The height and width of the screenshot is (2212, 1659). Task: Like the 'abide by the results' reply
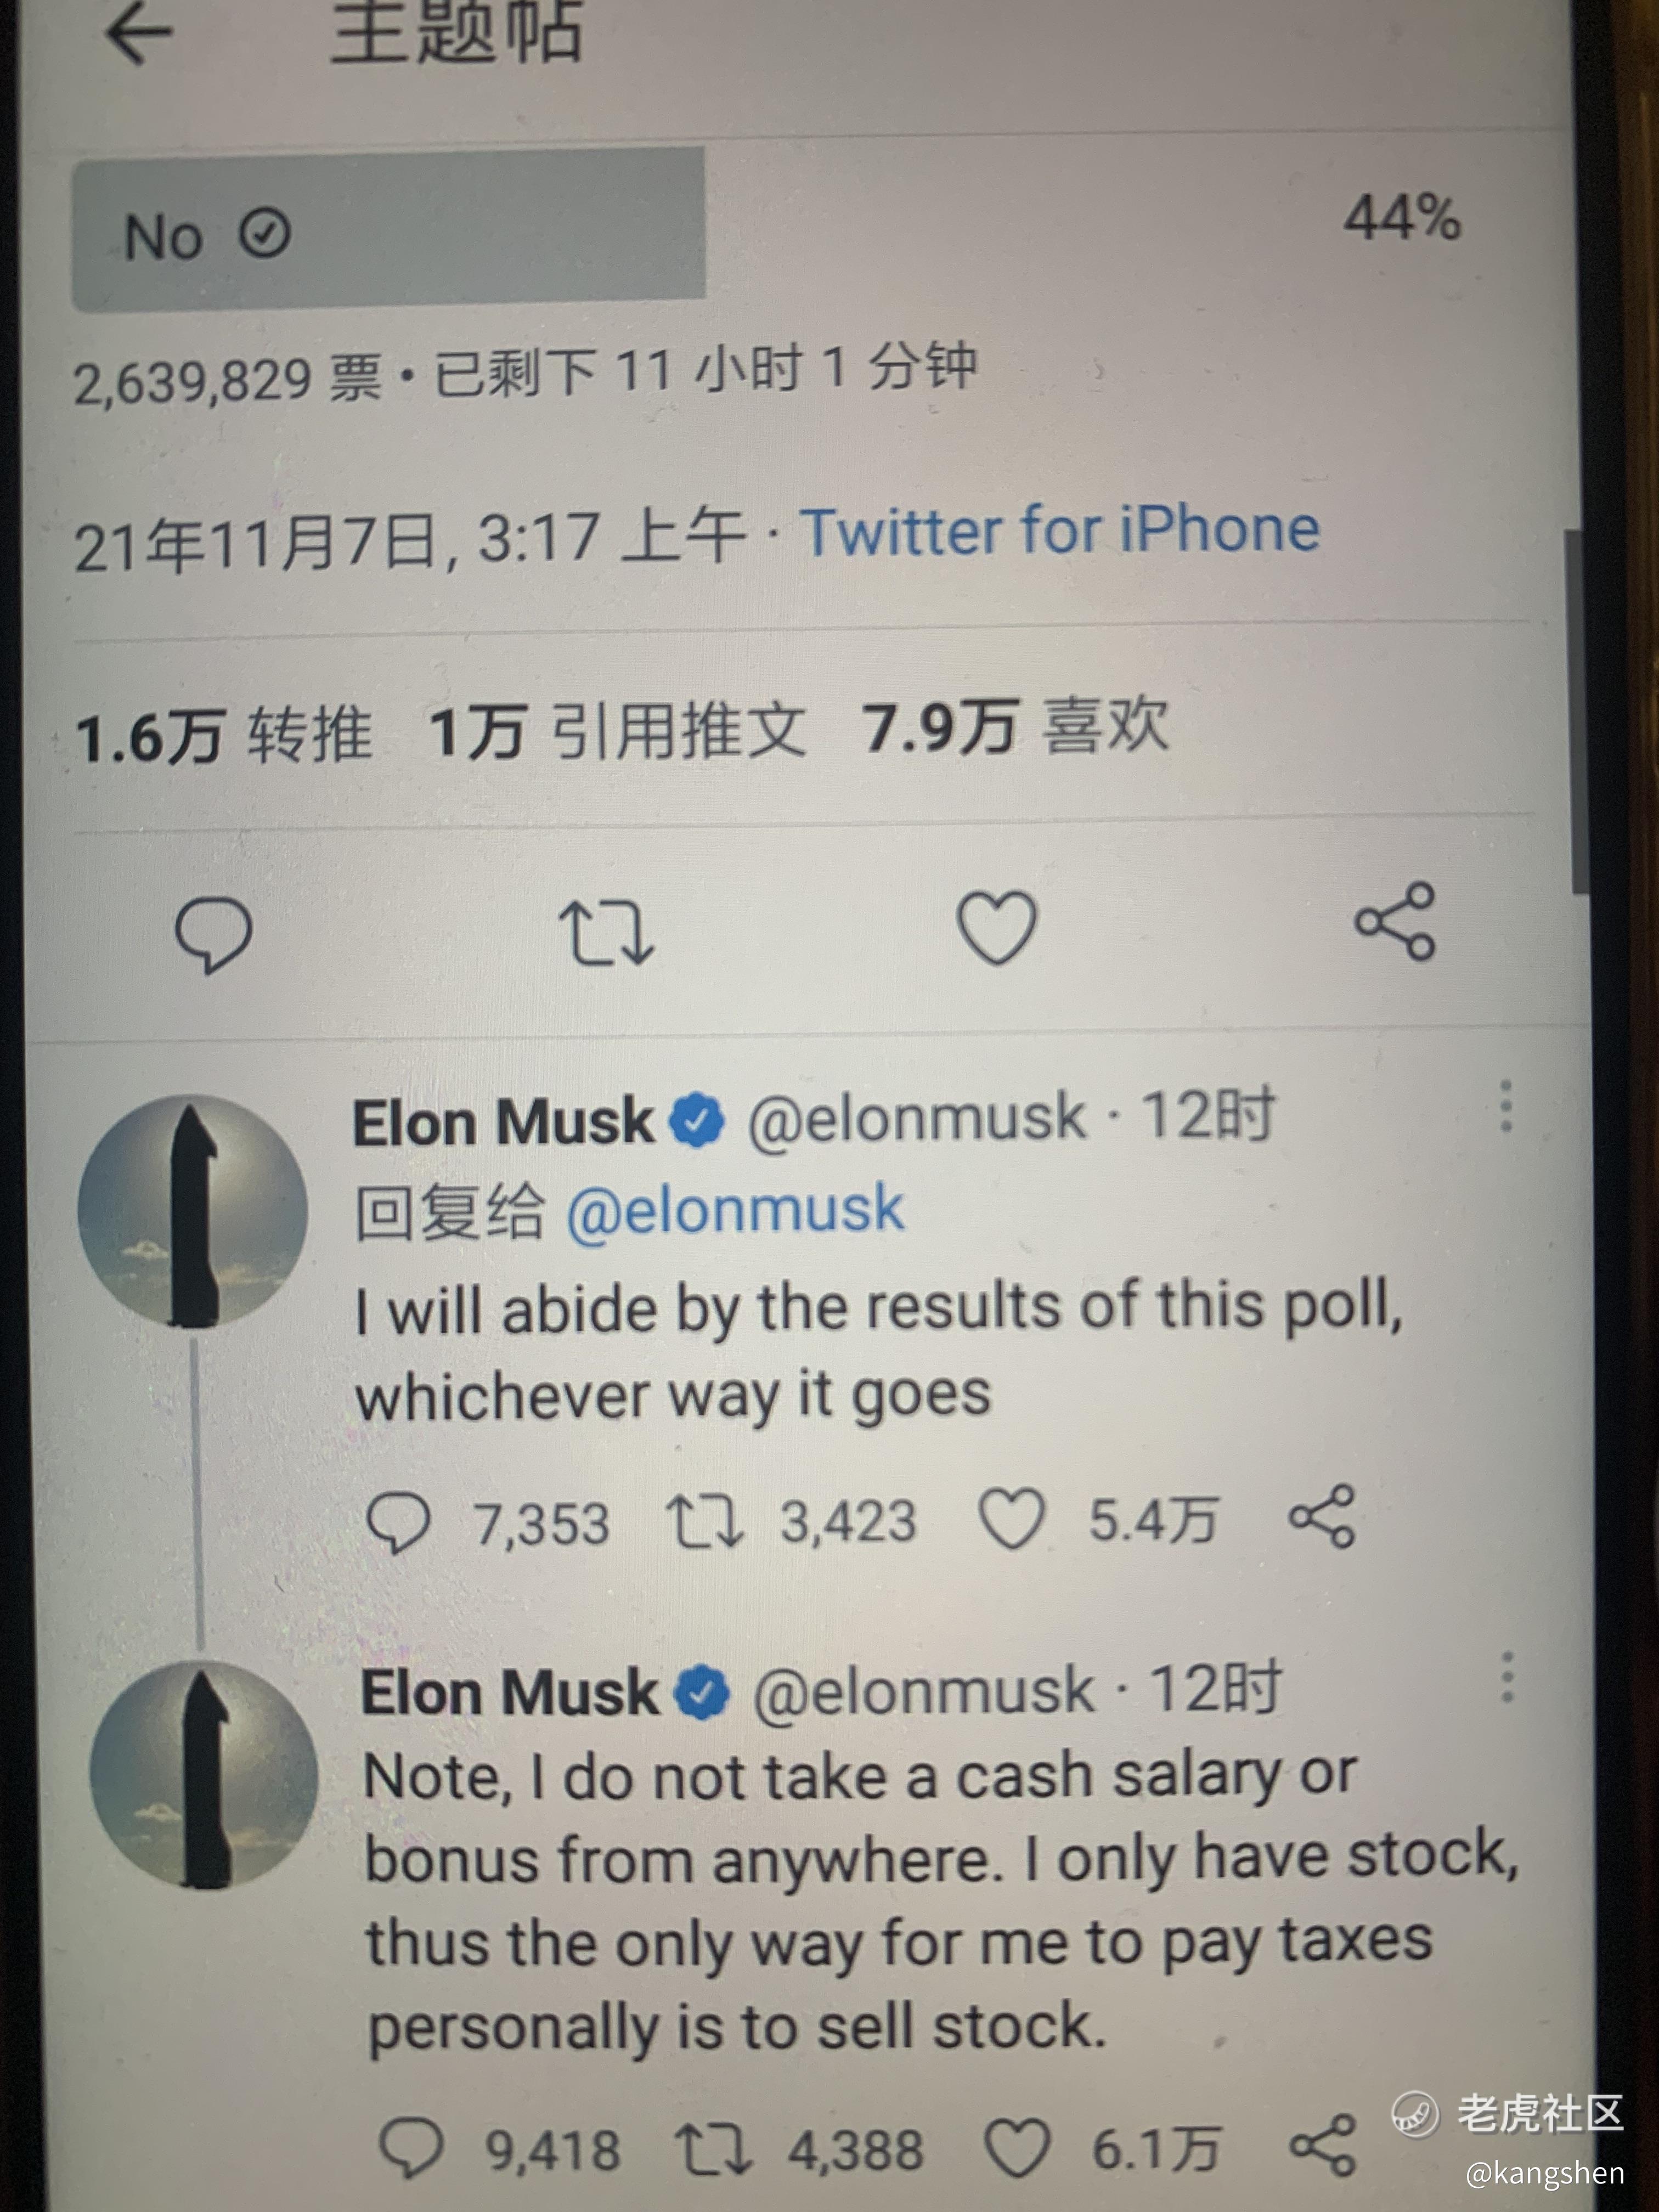(1011, 1520)
